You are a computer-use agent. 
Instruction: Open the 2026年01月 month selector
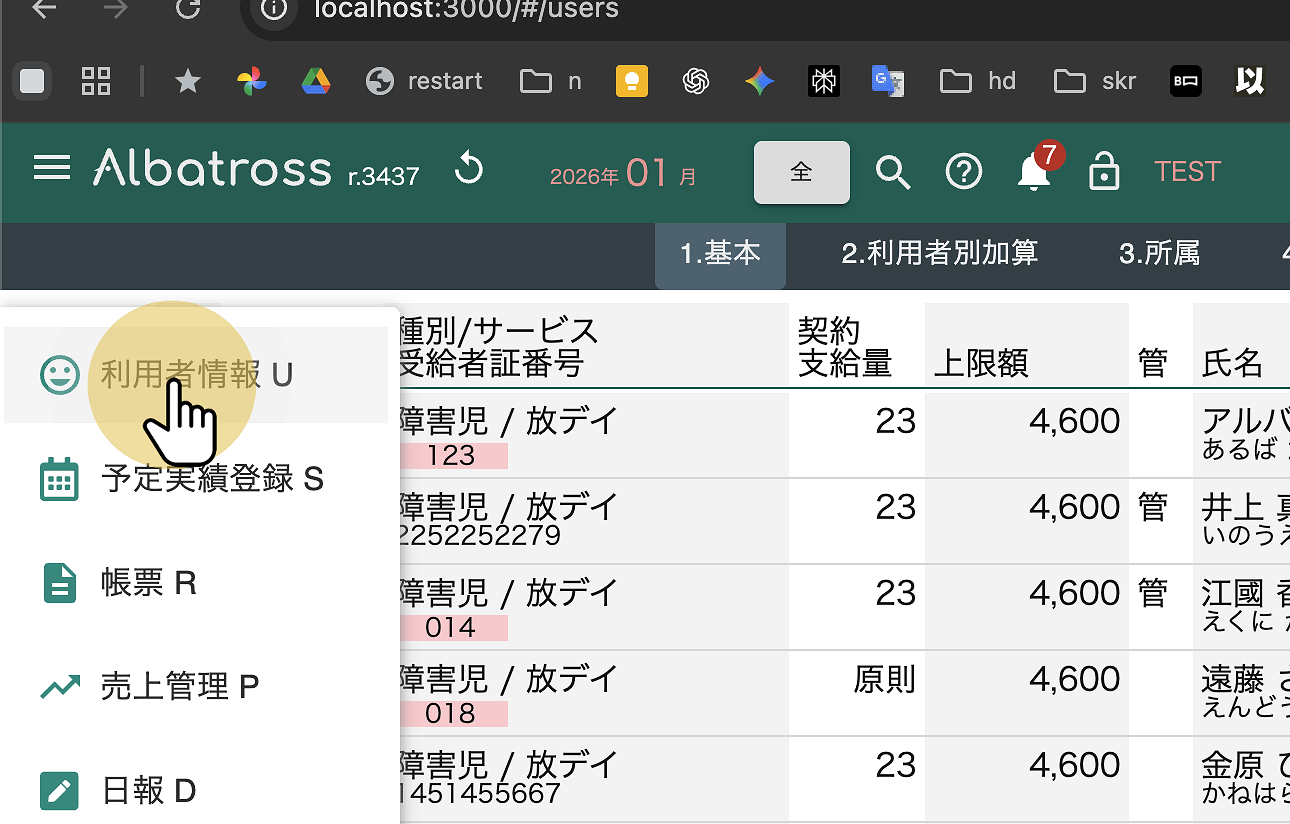click(x=623, y=174)
